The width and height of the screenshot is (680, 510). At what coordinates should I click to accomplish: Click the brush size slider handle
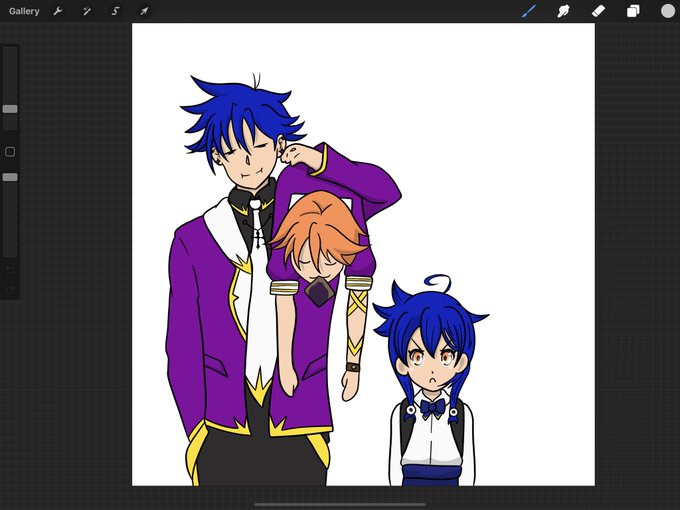point(10,109)
